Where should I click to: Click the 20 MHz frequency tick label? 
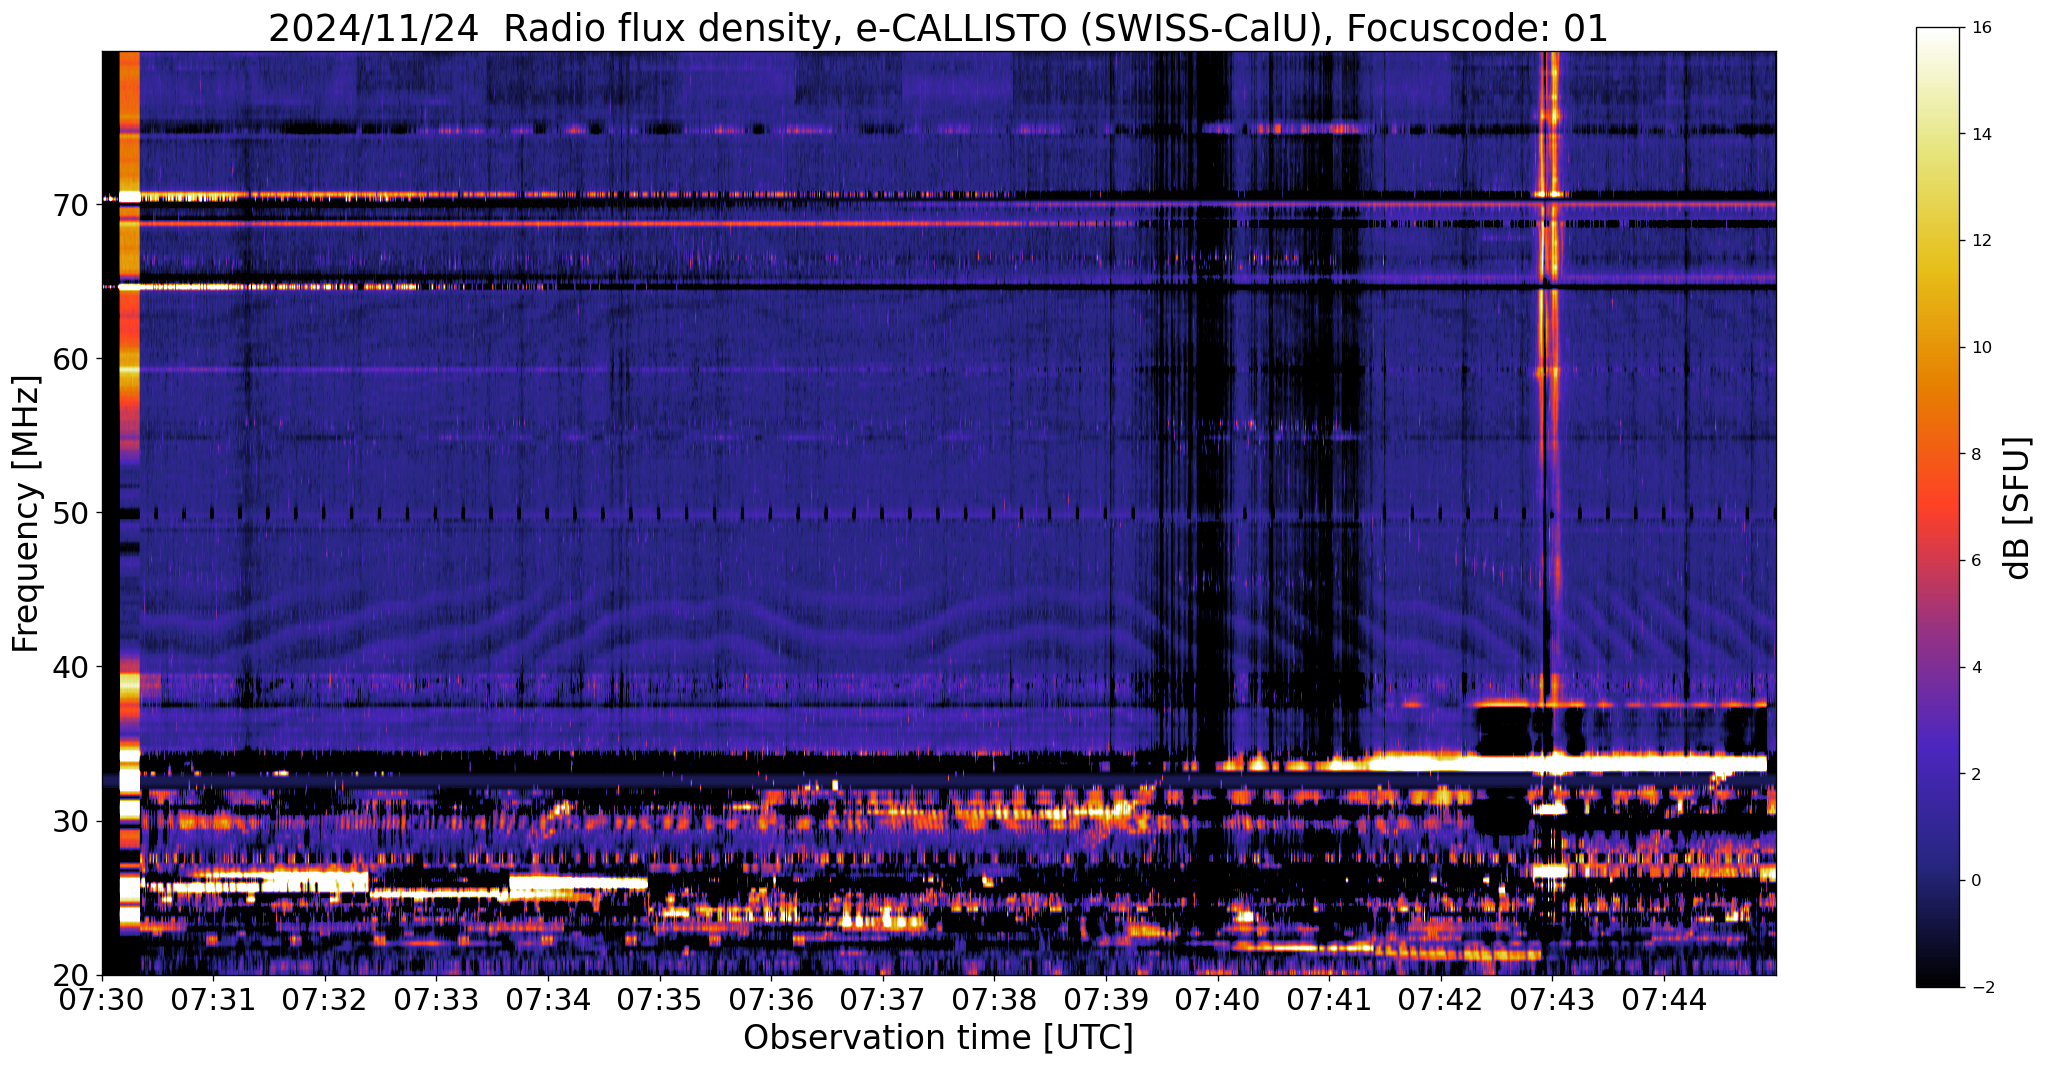[x=72, y=975]
